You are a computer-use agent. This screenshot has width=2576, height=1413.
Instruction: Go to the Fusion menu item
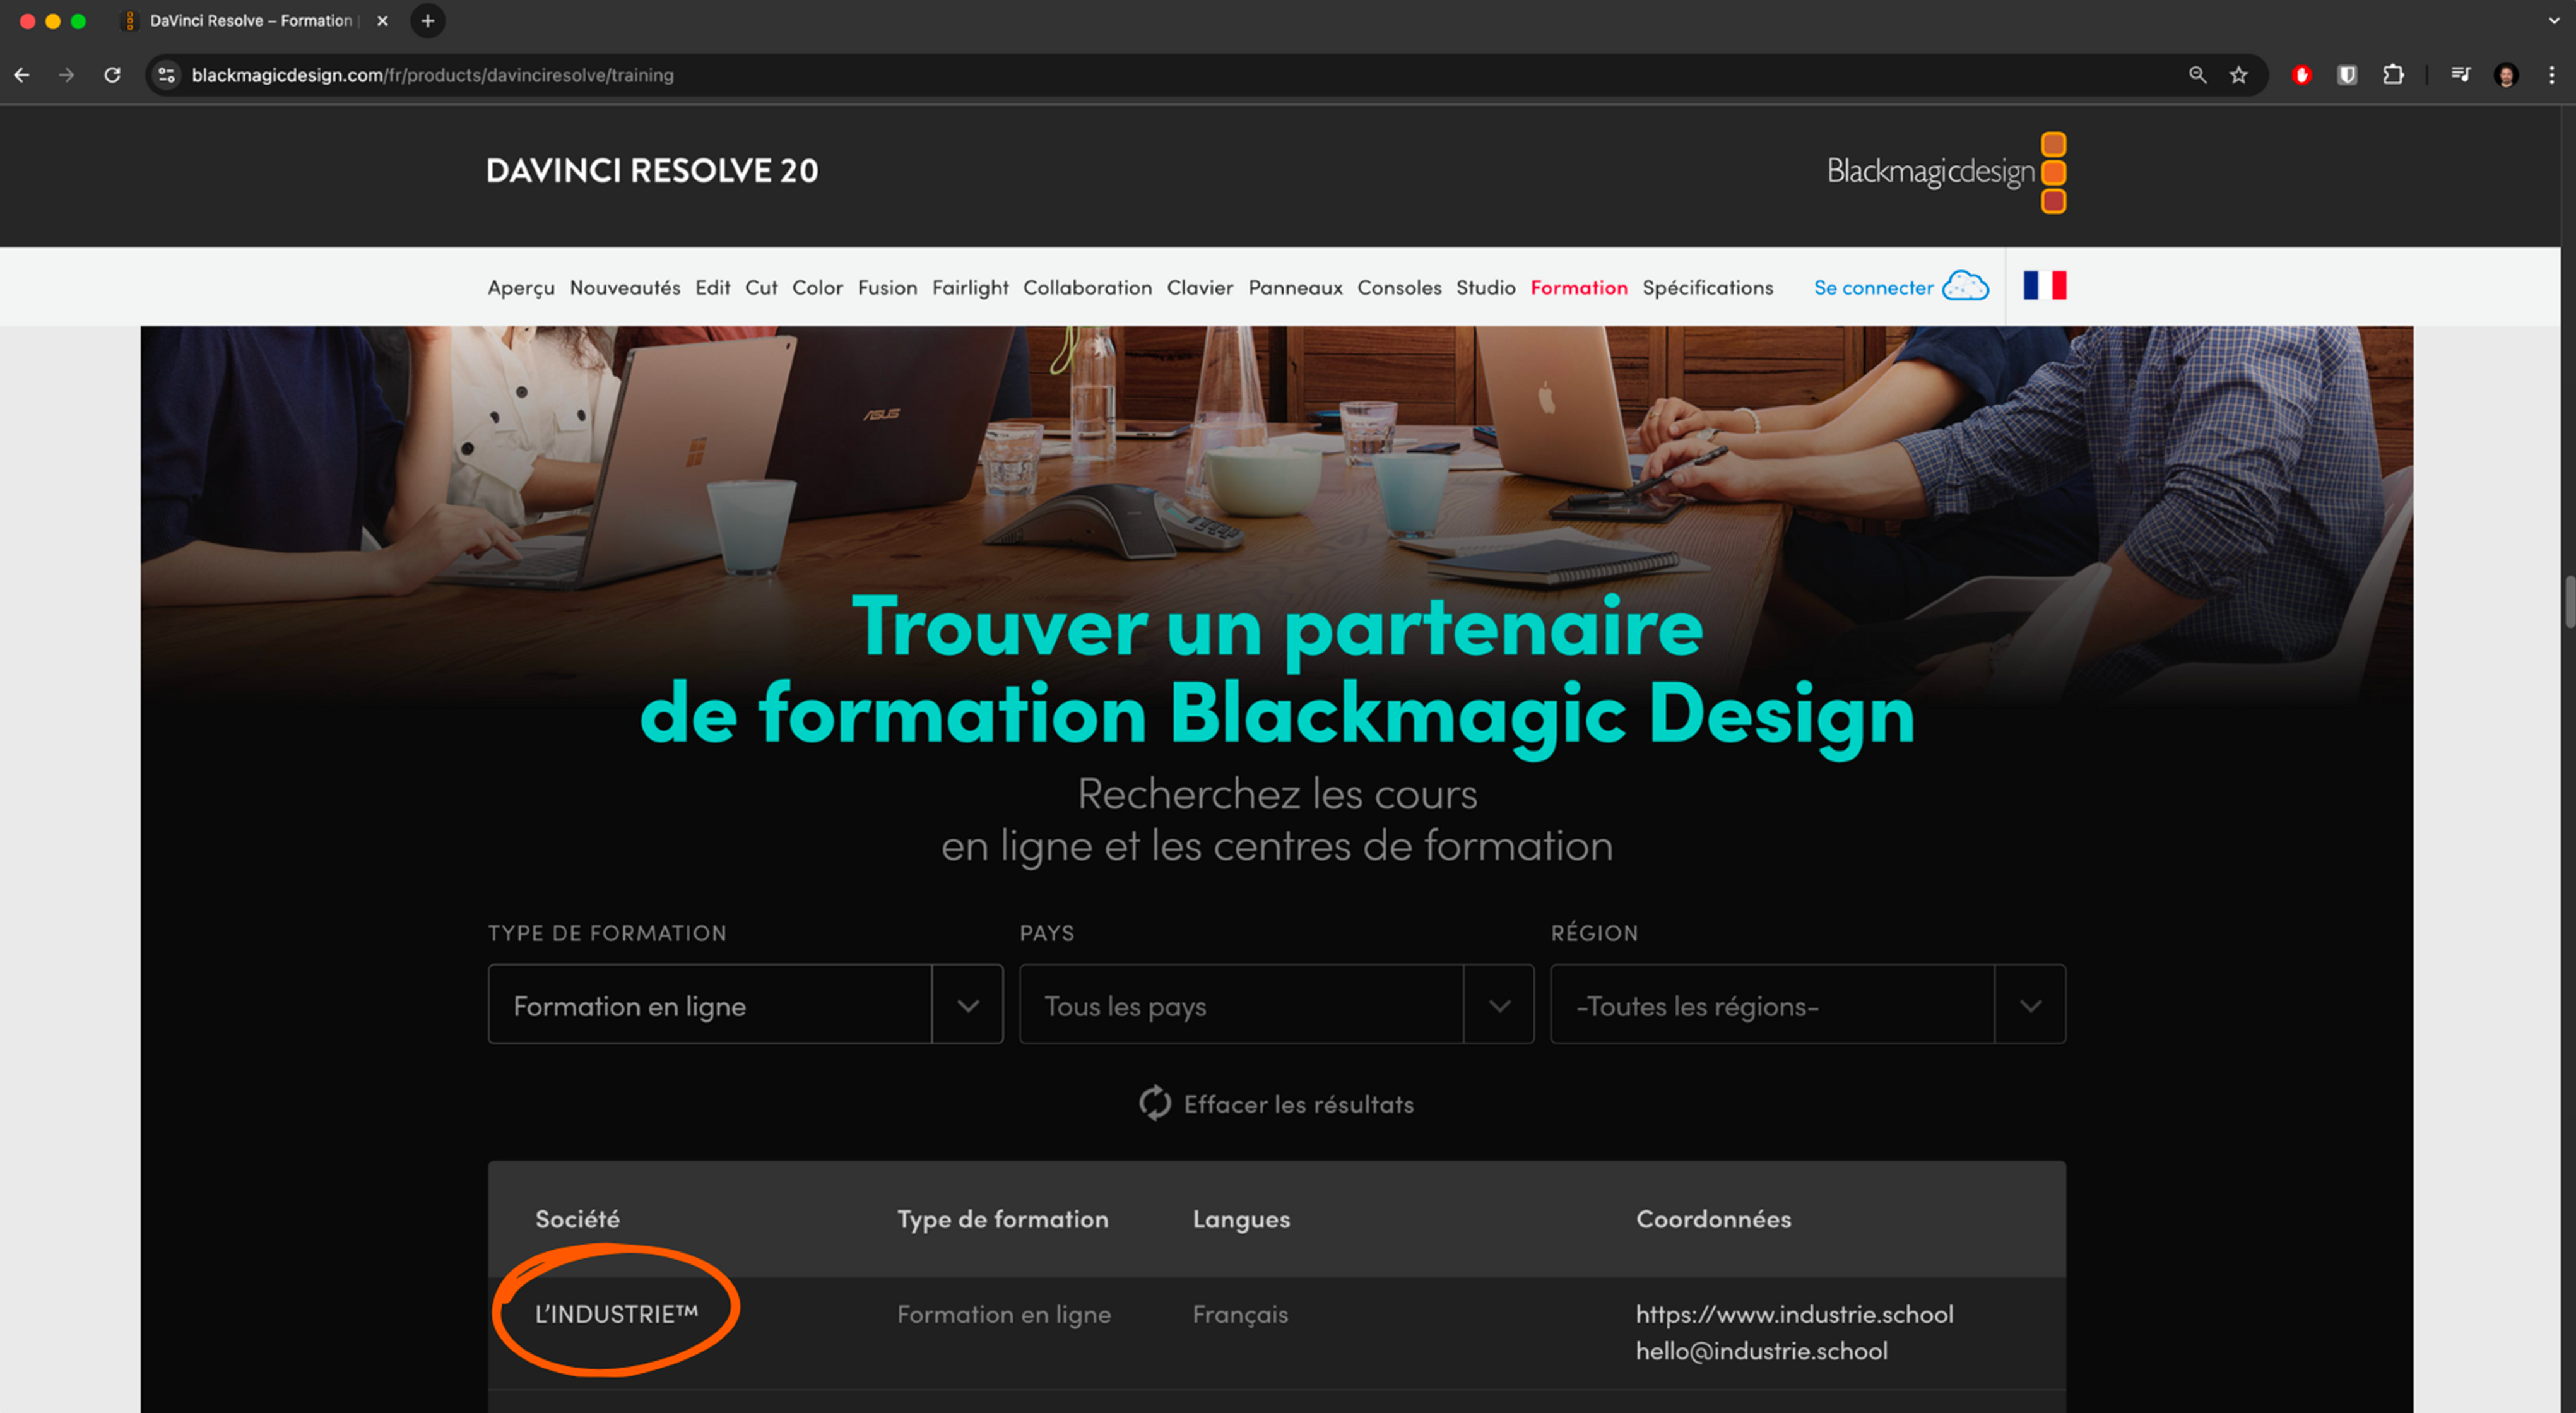(x=887, y=288)
